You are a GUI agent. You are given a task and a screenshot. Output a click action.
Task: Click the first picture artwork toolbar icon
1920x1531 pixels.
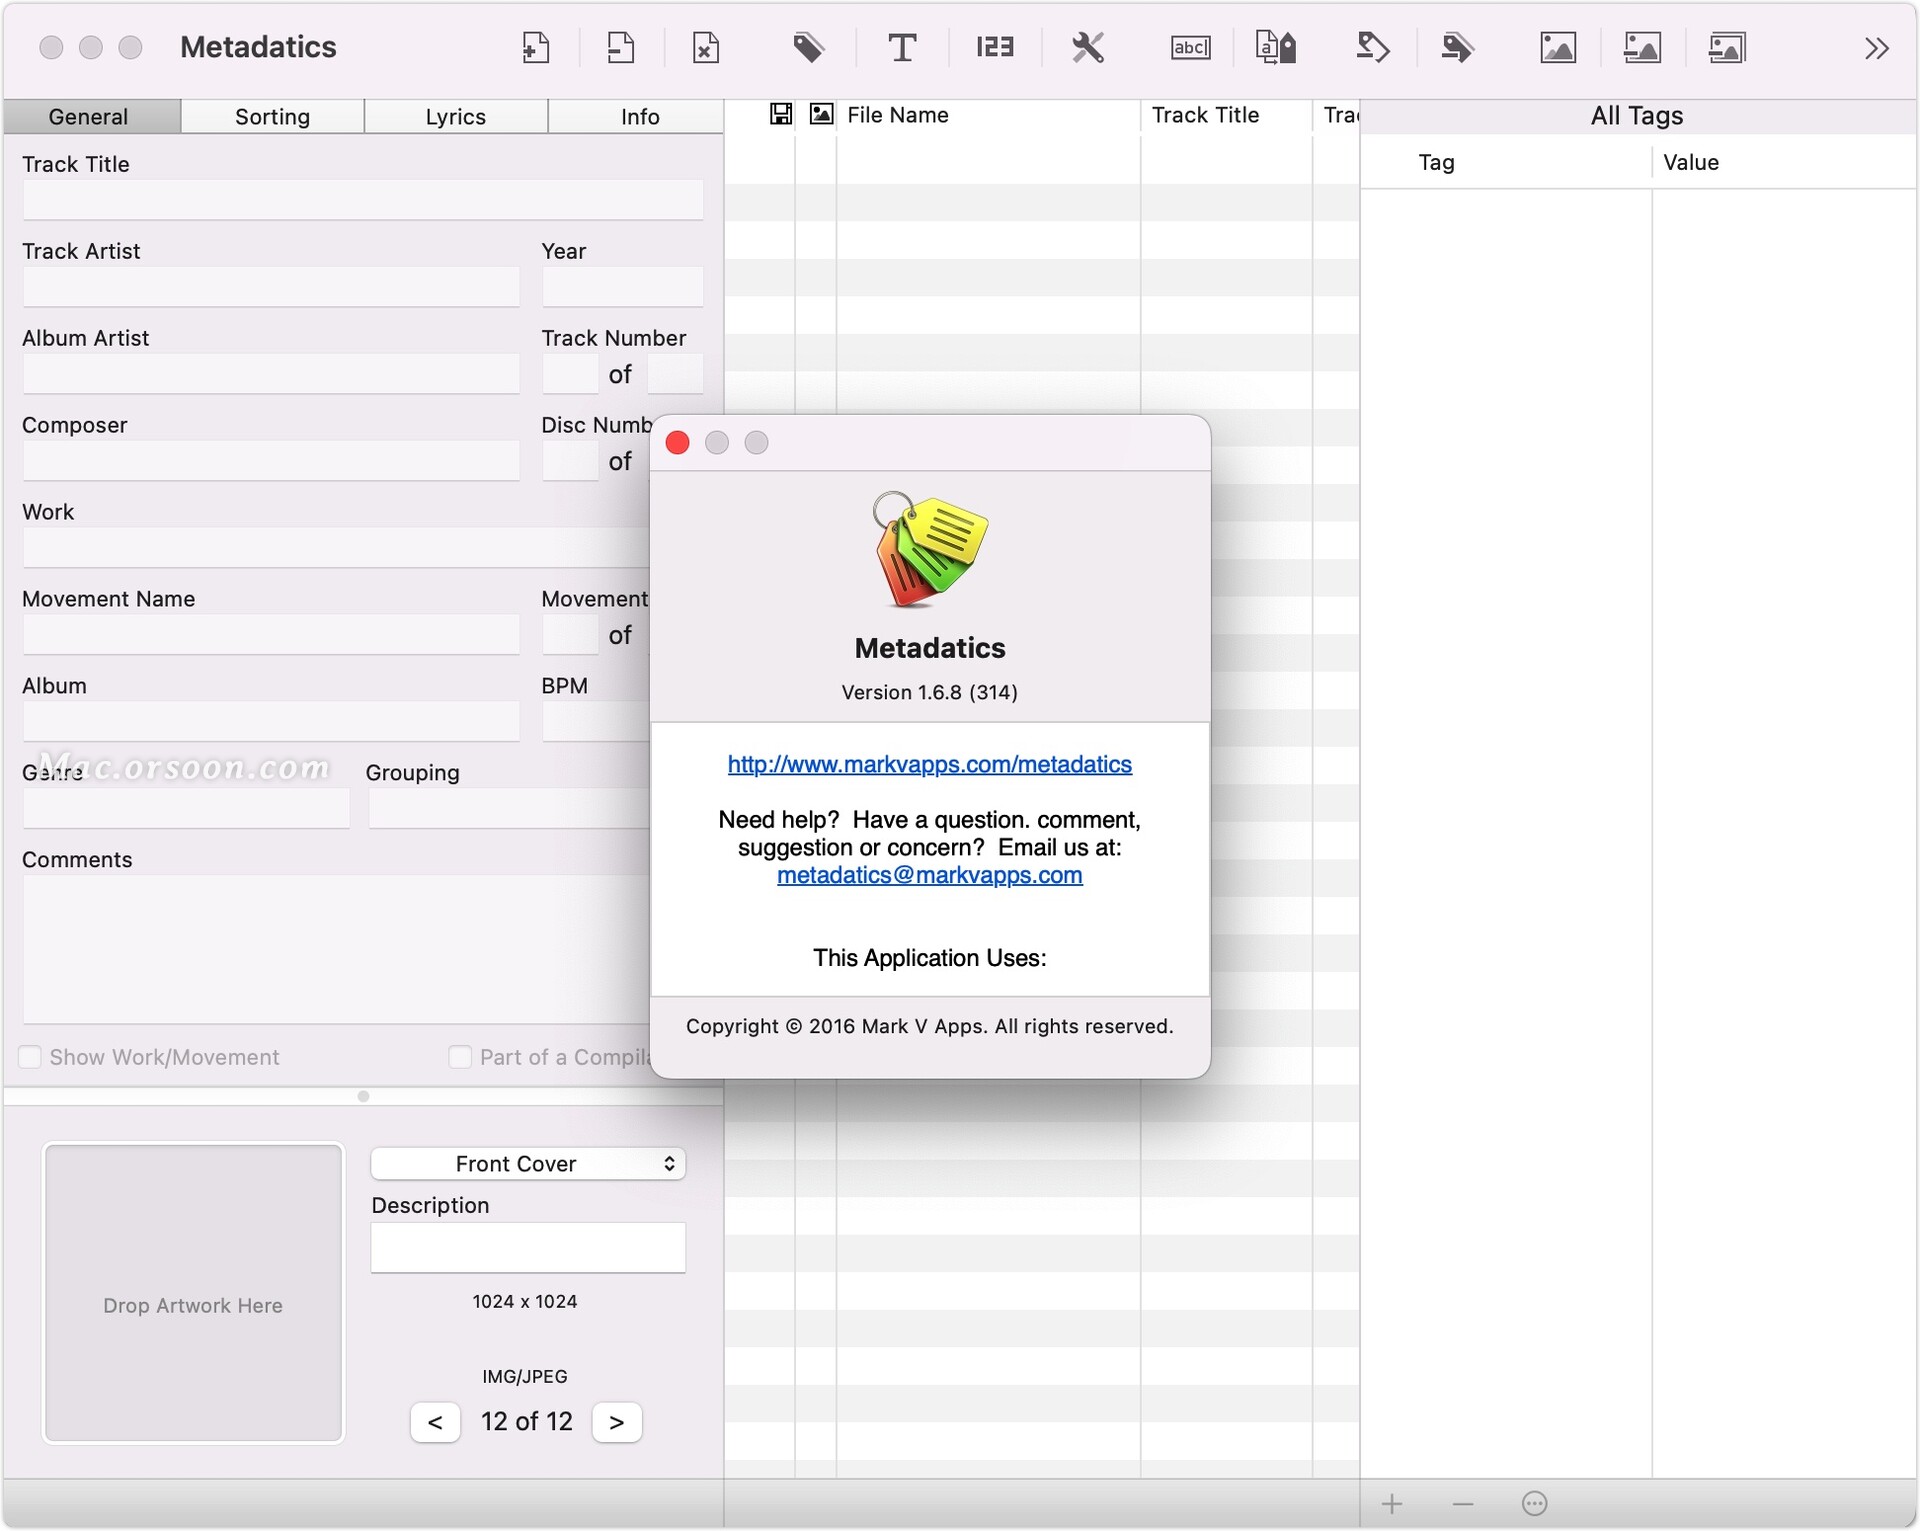coord(1557,47)
